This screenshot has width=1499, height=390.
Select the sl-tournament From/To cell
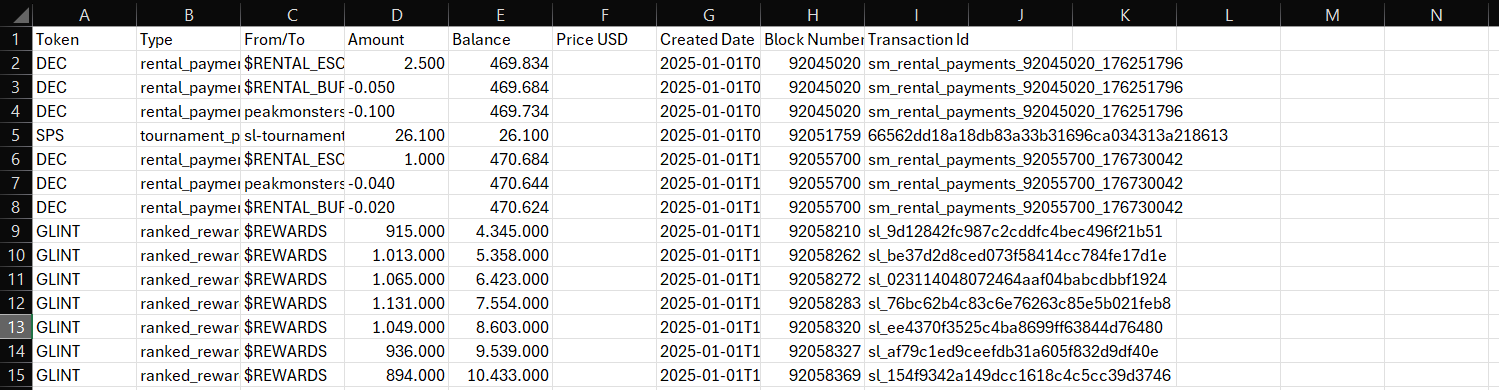[292, 135]
